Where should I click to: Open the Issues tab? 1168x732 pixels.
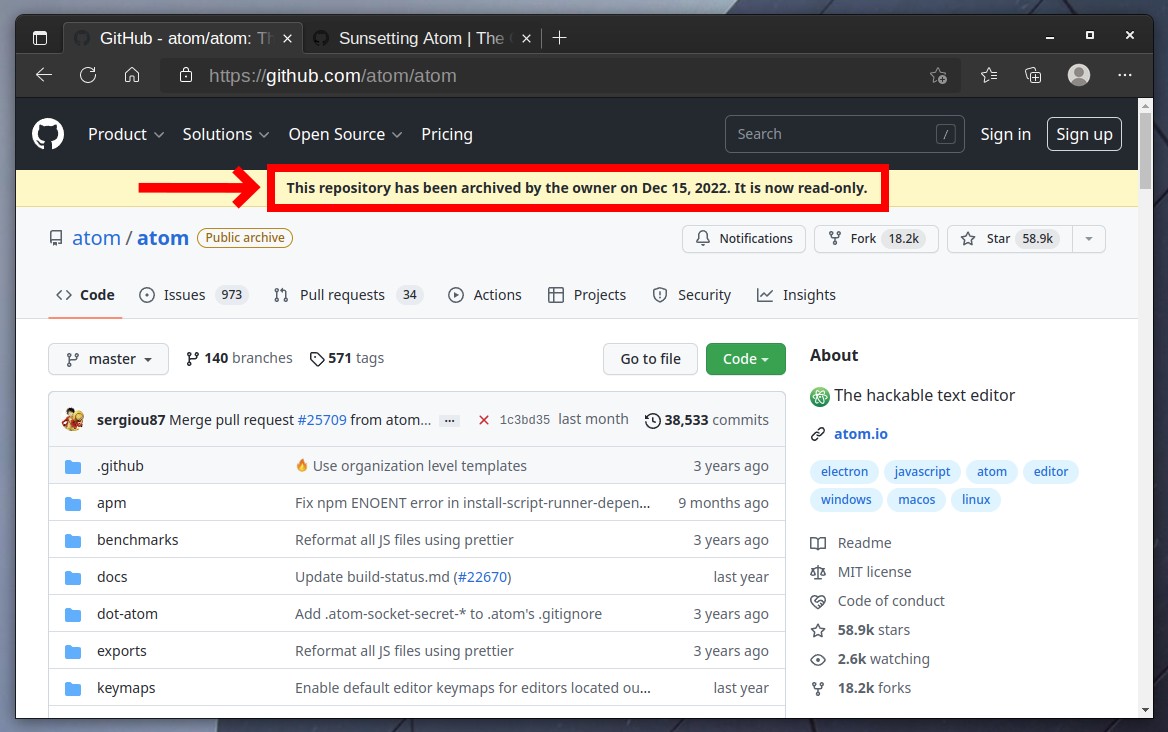192,295
